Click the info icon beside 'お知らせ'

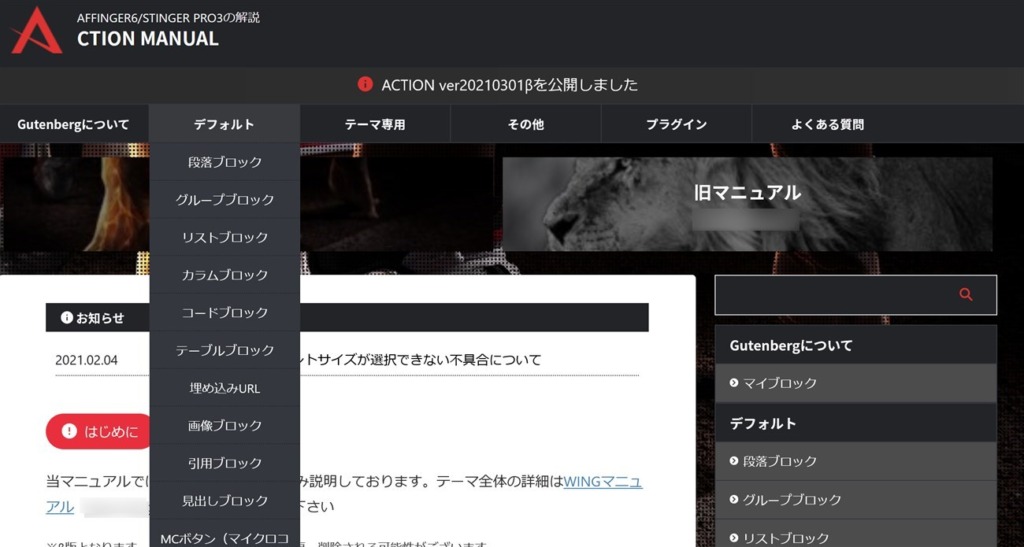[x=67, y=317]
